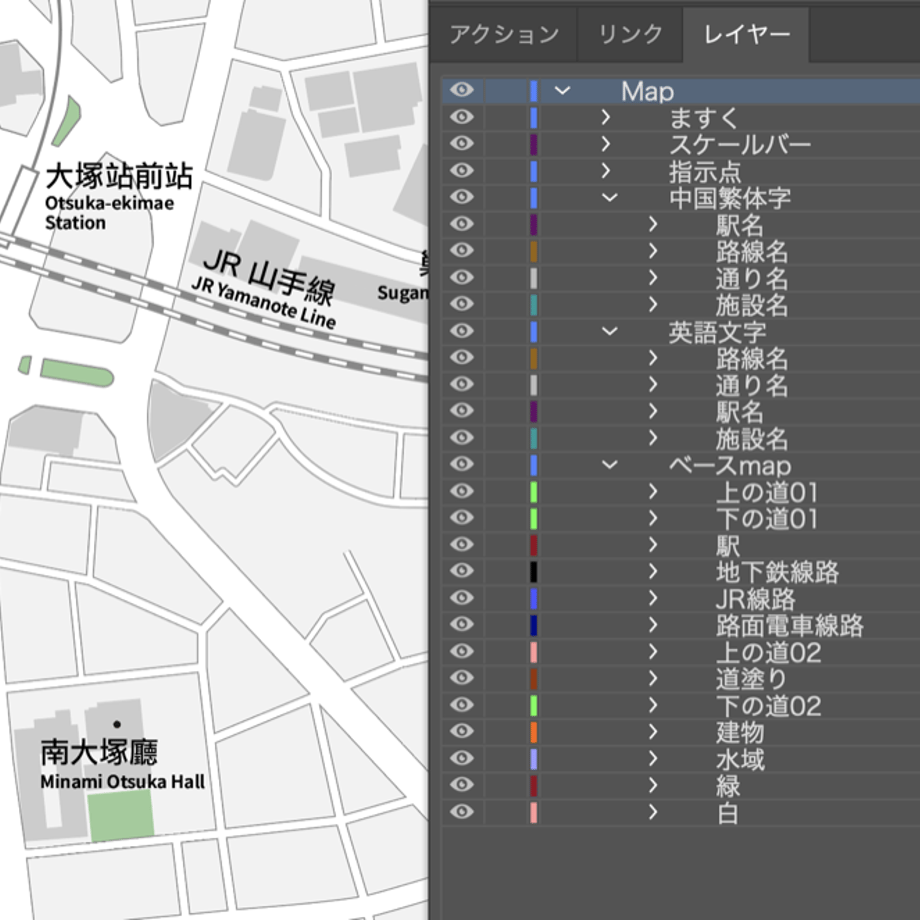Click the Minami Otsuka Hall map text

click(x=123, y=782)
